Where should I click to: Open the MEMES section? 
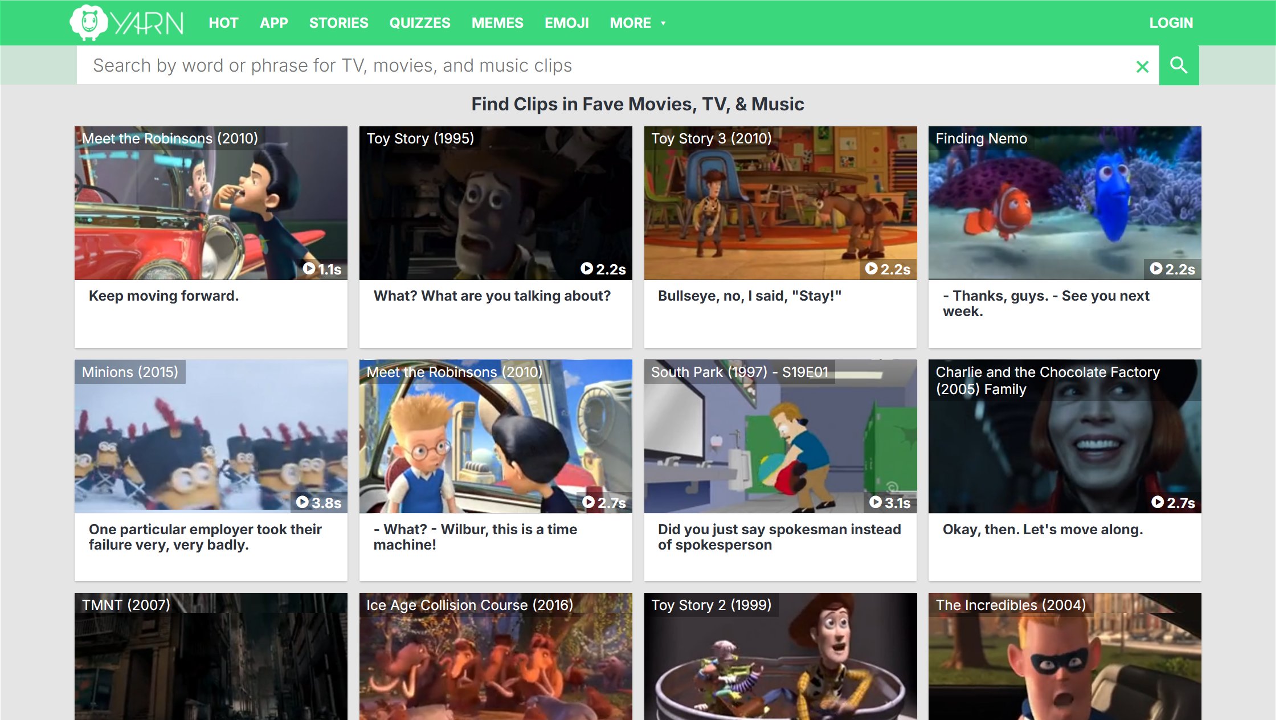tap(497, 22)
